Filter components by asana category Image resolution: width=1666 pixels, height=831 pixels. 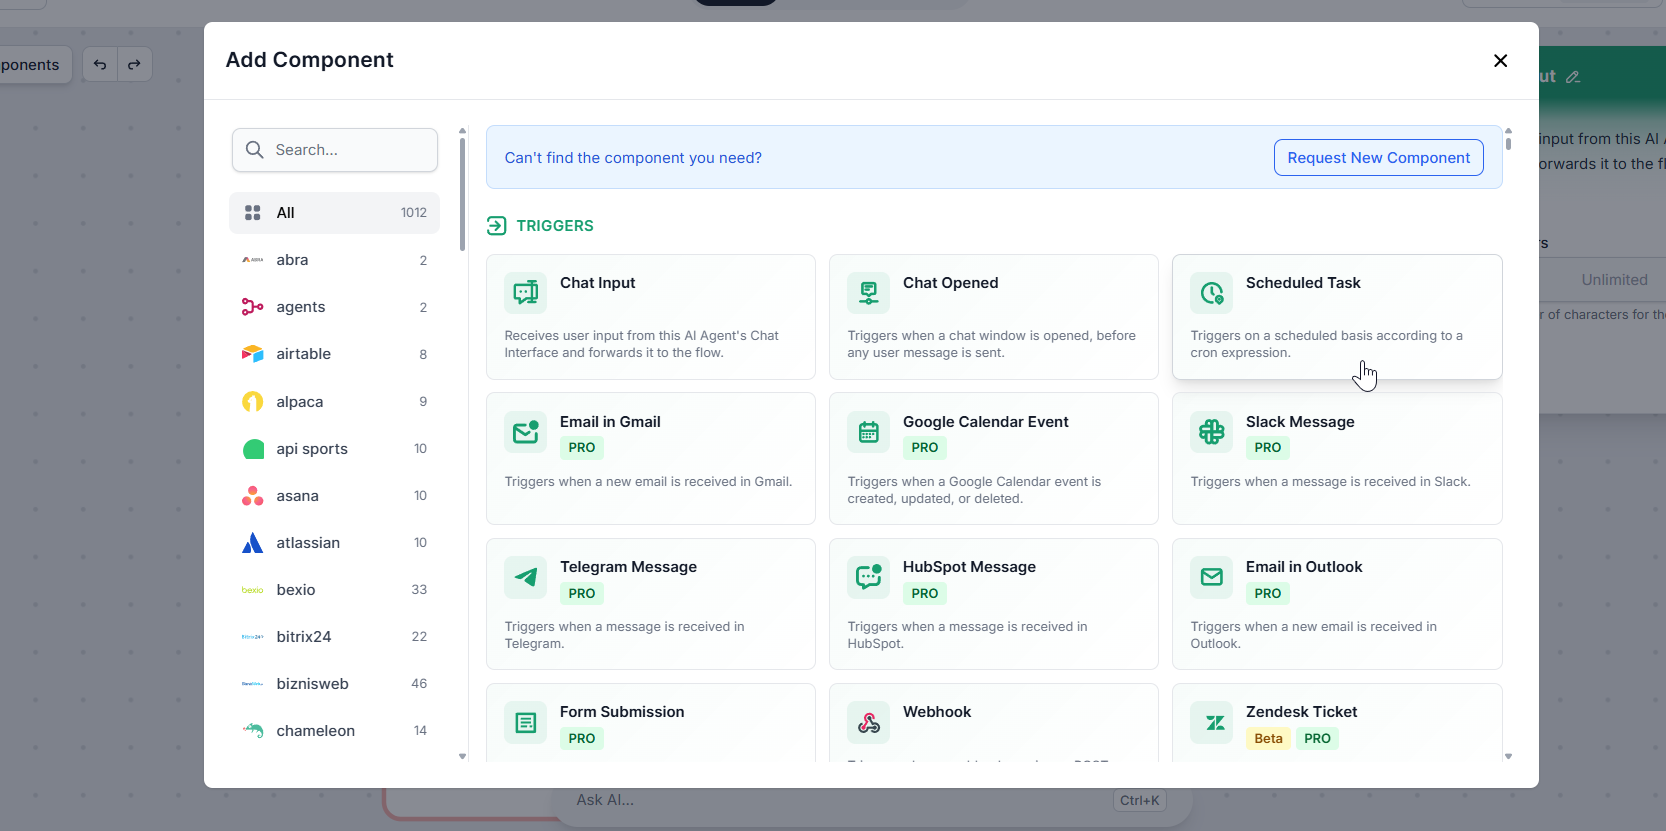334,496
